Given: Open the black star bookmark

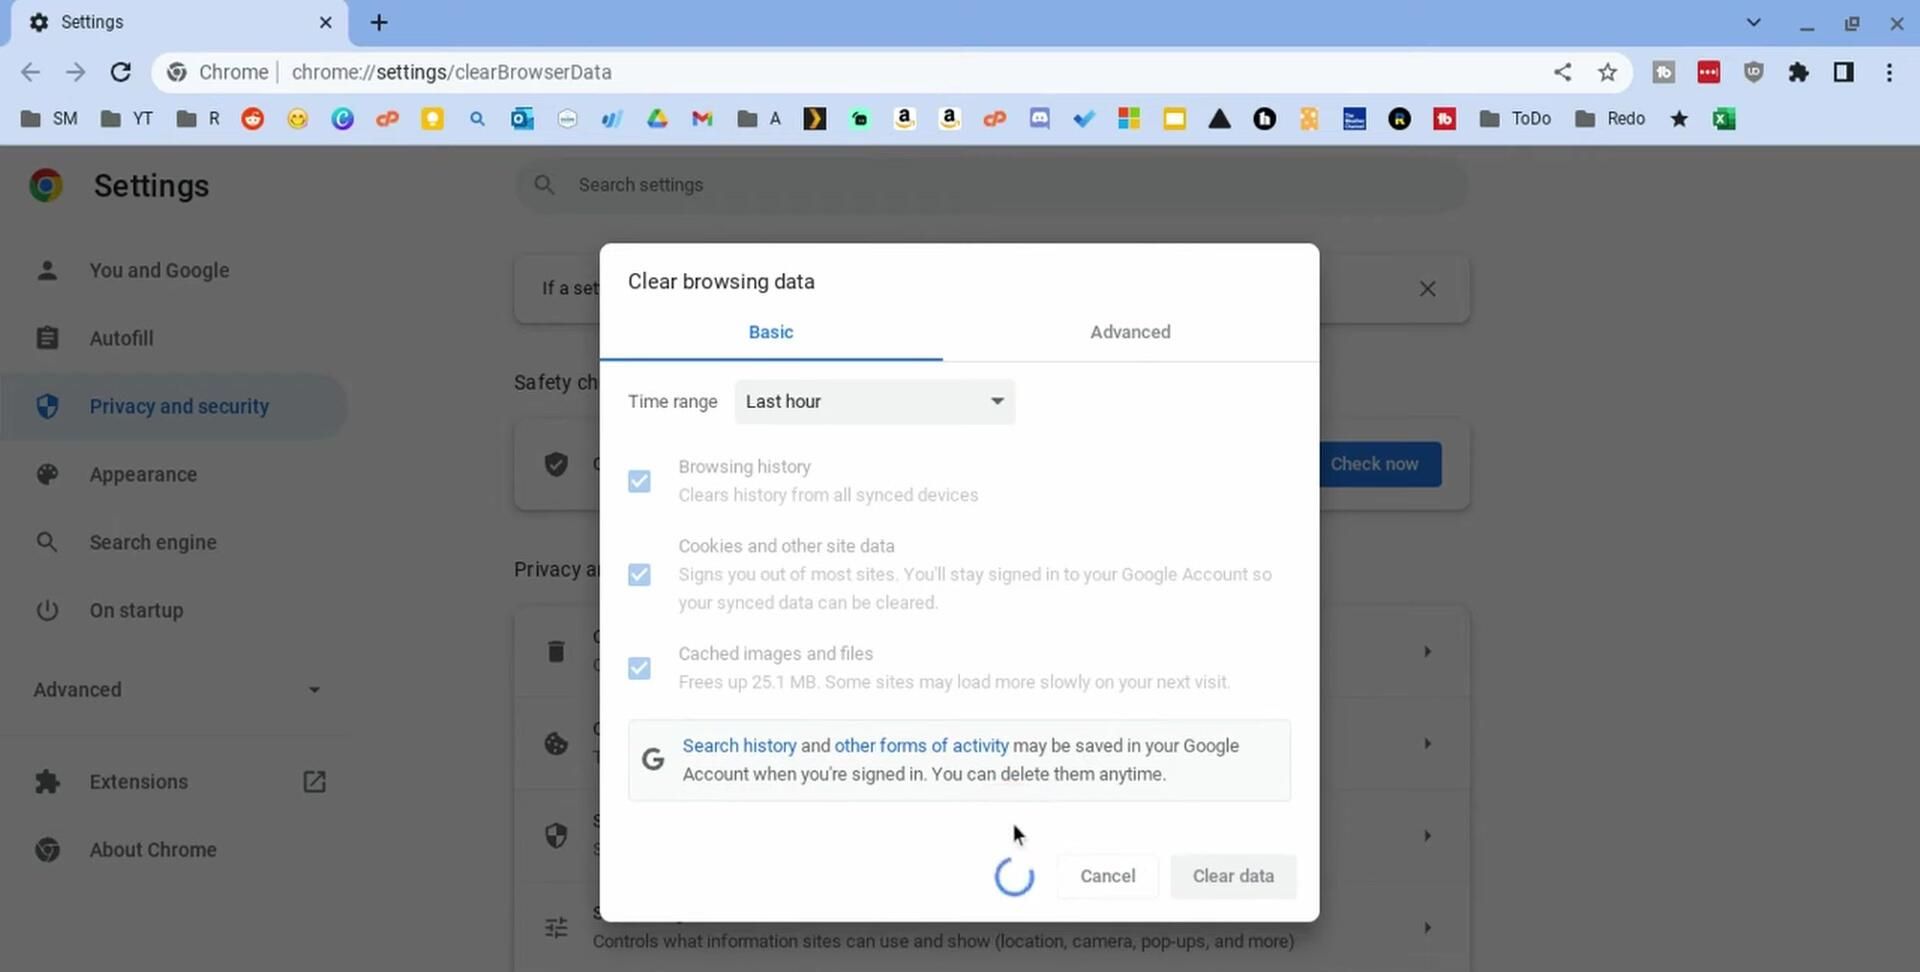Looking at the screenshot, I should pos(1679,119).
